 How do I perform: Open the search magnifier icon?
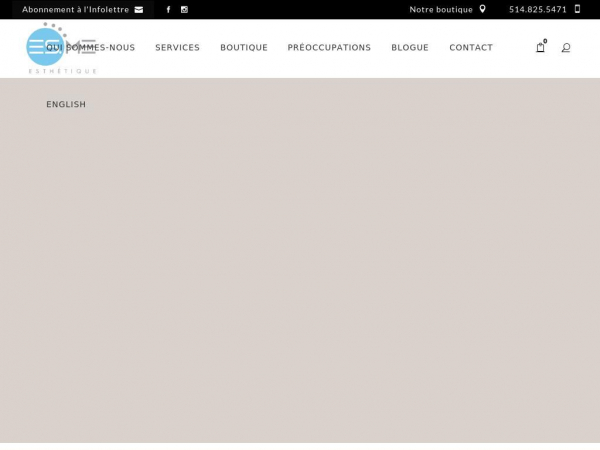point(566,47)
